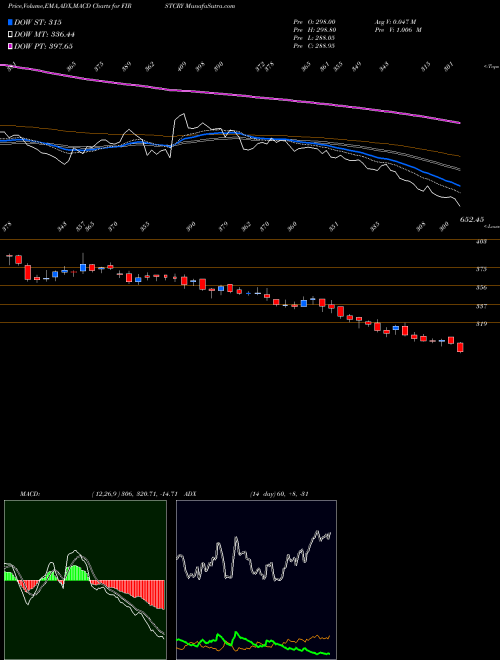Open the green MACD histogram panel

(85, 580)
